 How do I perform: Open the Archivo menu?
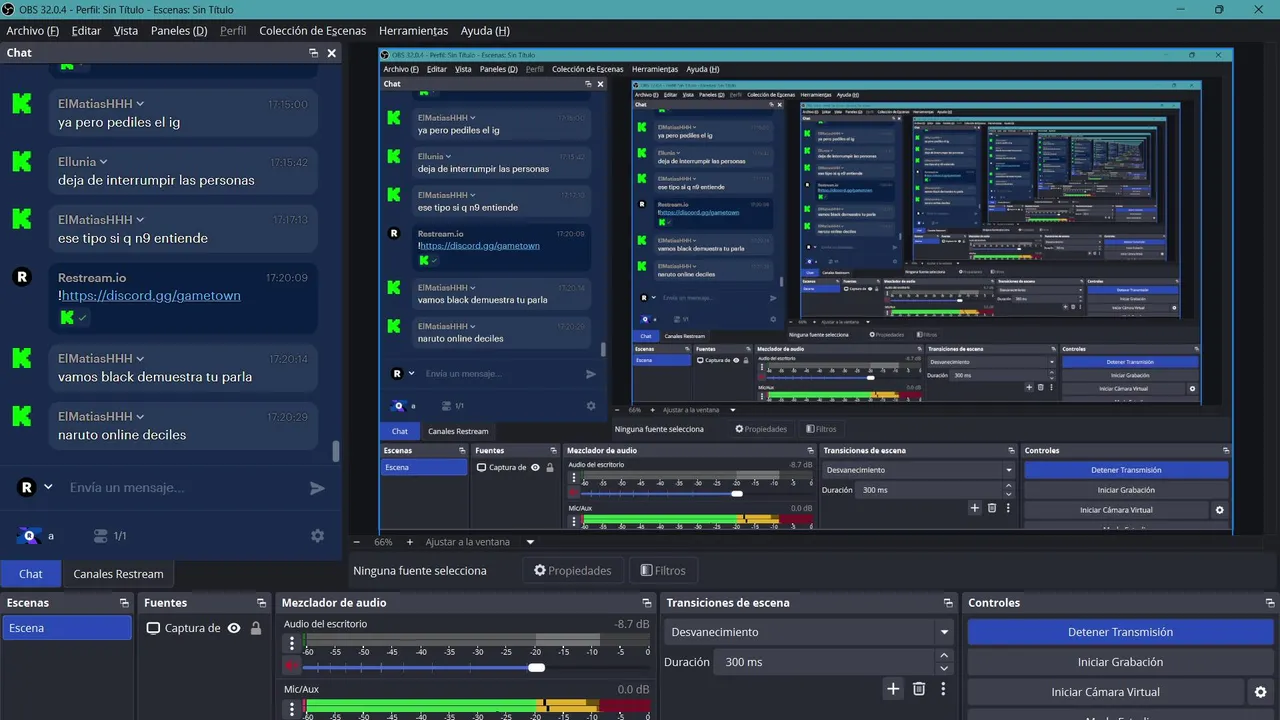pos(32,31)
